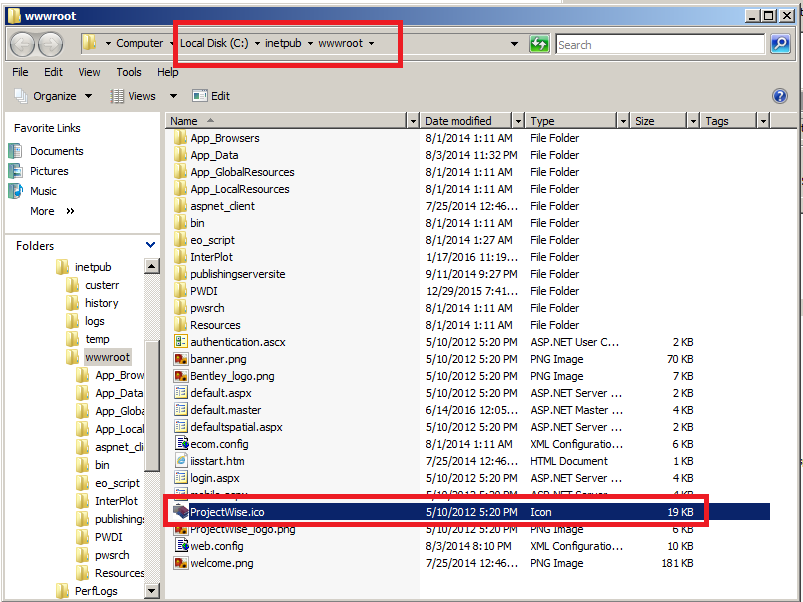Select the logs folder in tree
Viewport: 803px width, 602px height.
(x=94, y=321)
